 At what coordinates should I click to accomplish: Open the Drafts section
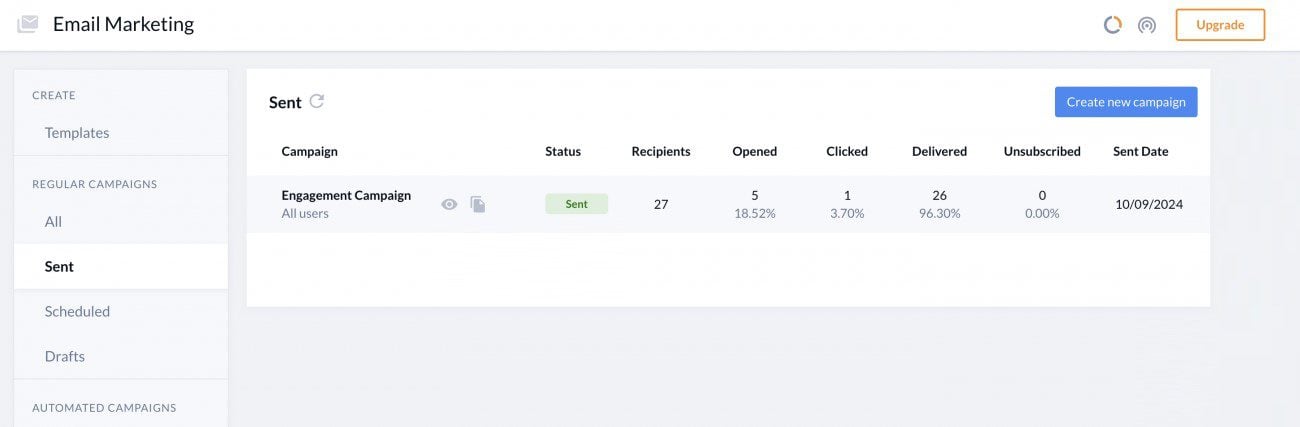64,356
